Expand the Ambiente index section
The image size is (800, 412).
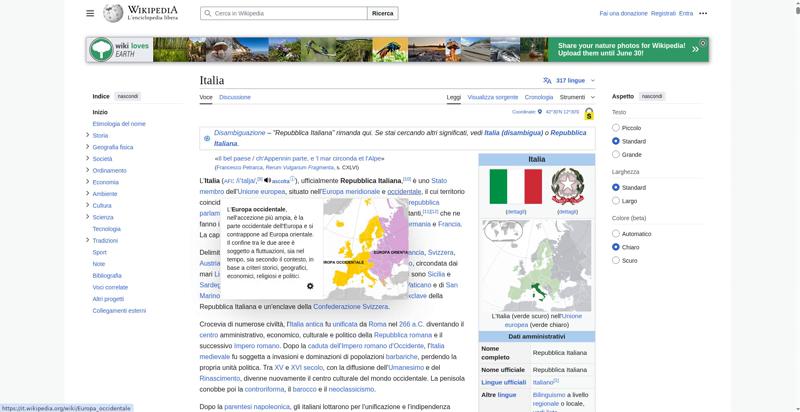point(88,194)
